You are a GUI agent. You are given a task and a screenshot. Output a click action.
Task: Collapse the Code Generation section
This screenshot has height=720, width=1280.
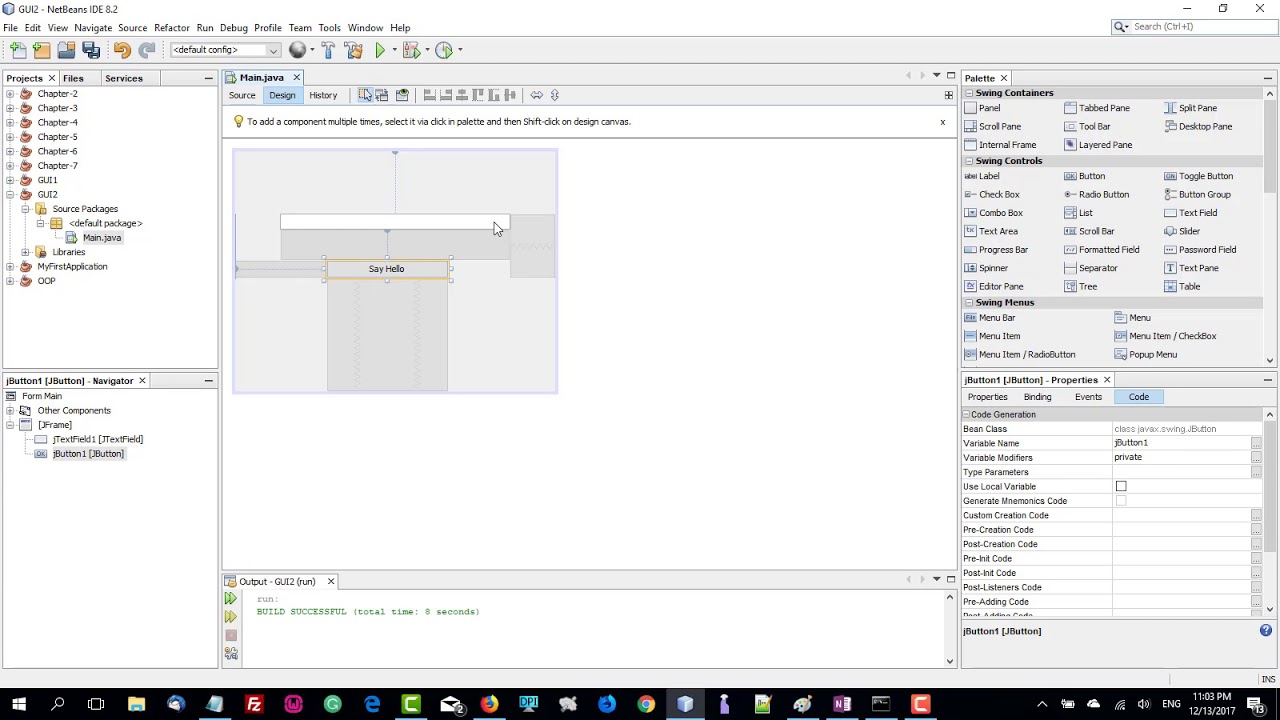tap(967, 414)
